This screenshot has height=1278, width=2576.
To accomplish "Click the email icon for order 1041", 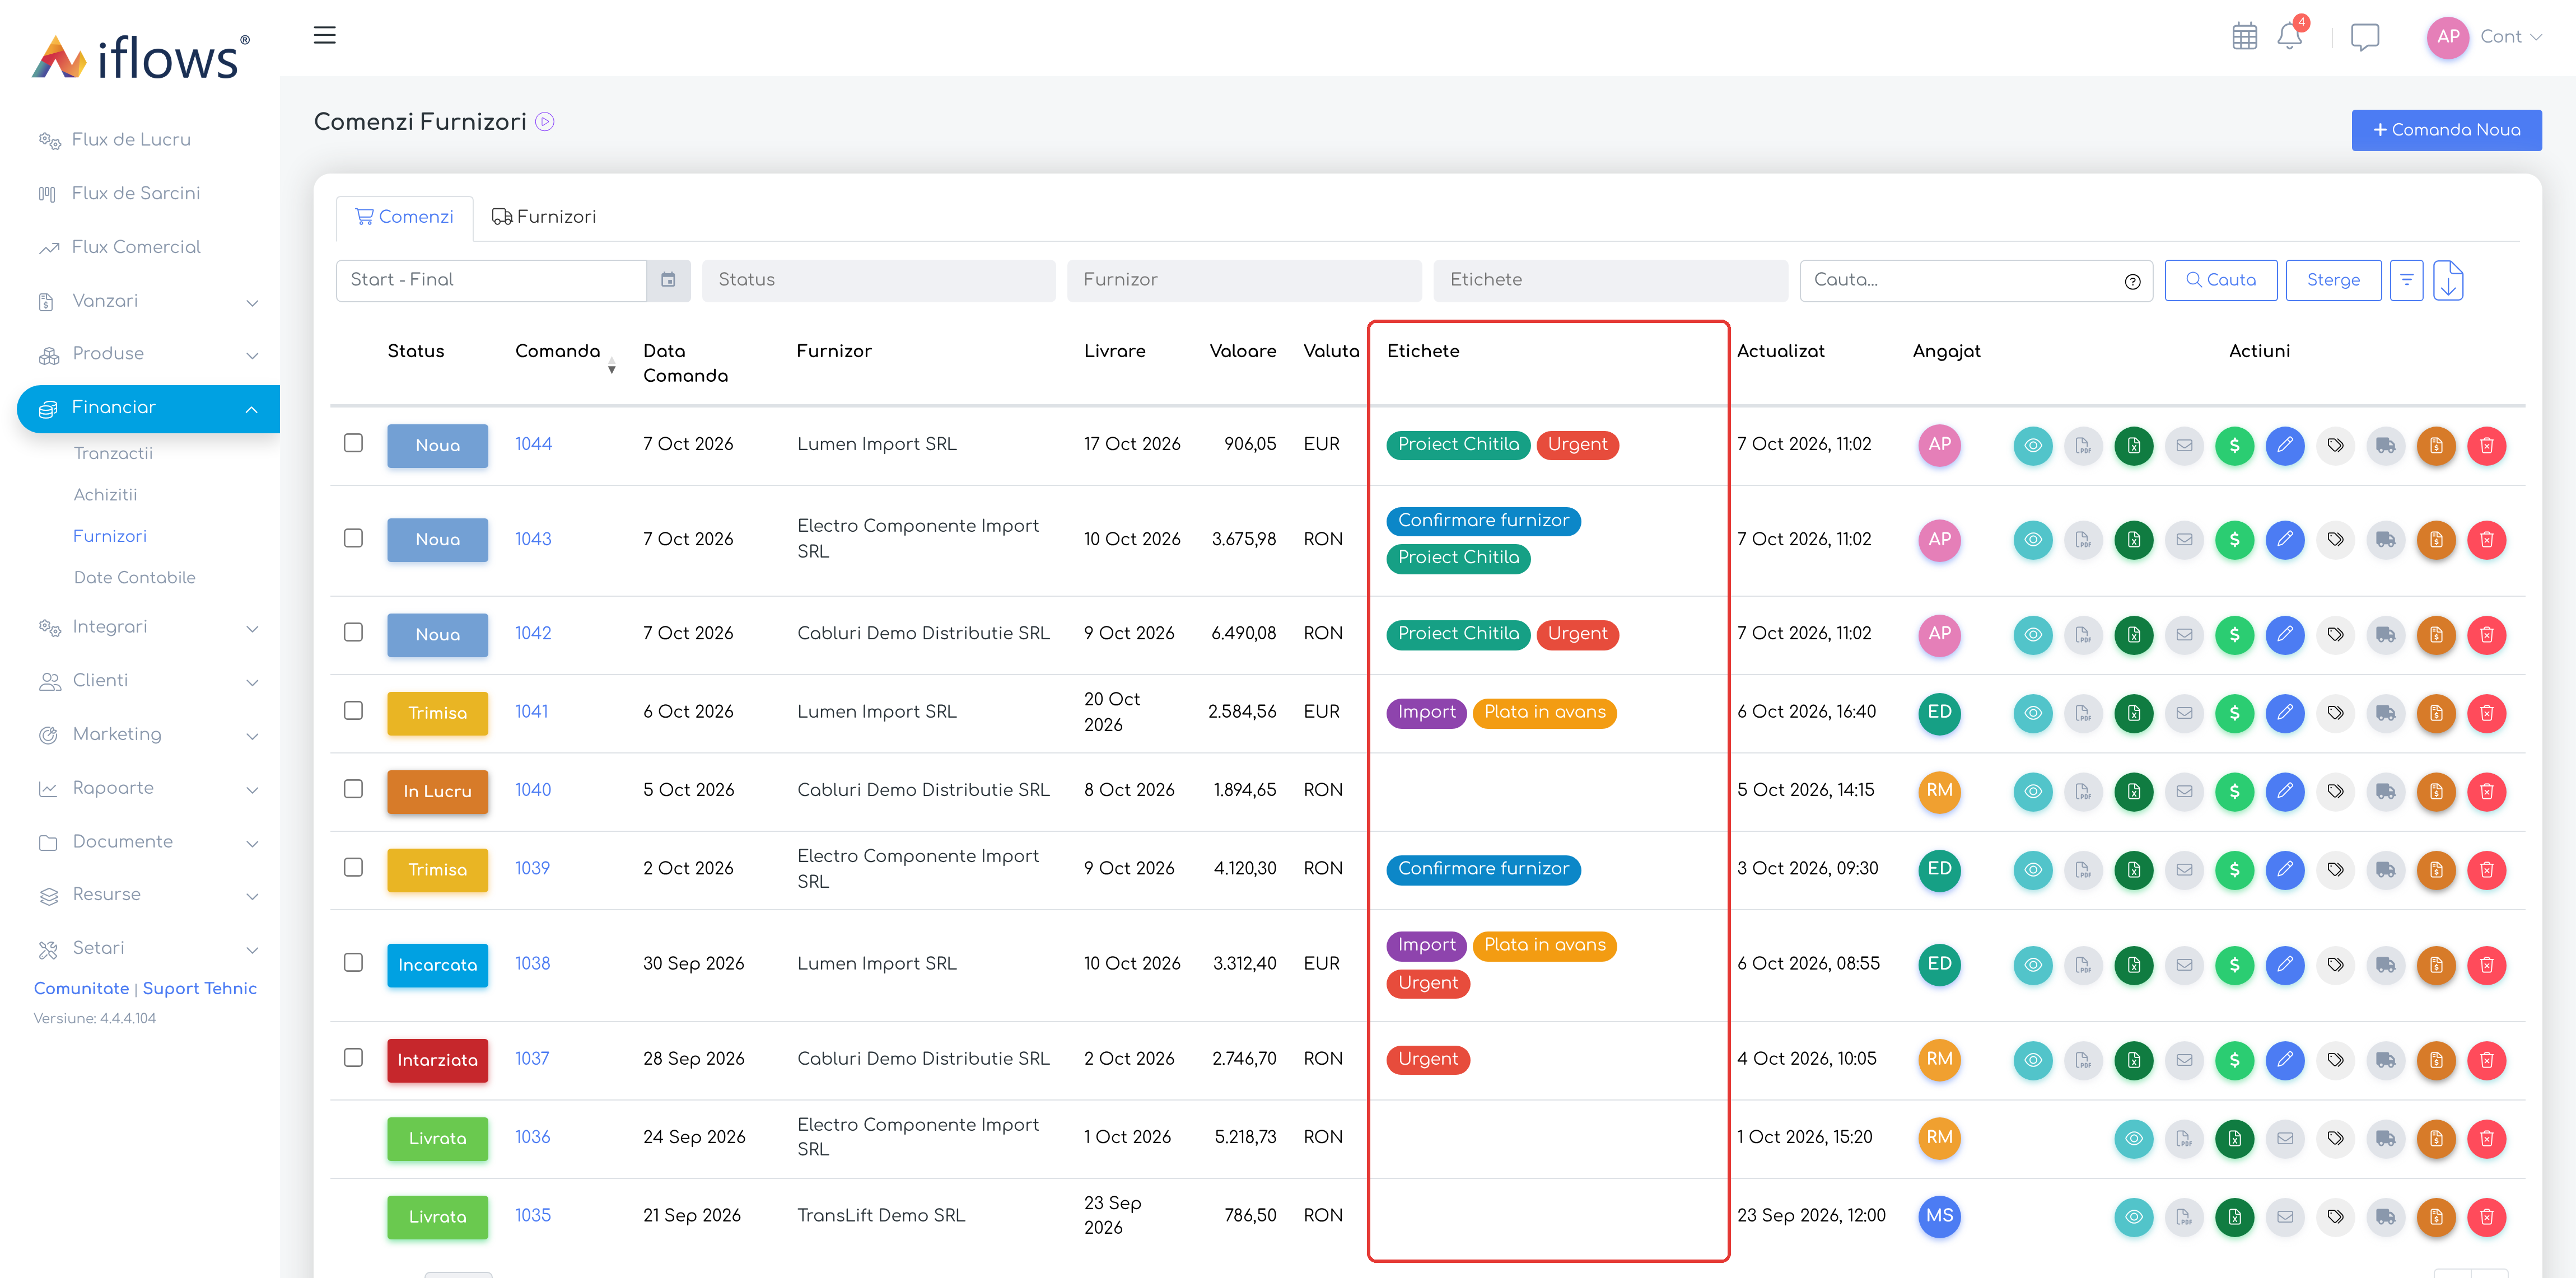I will click(2184, 713).
